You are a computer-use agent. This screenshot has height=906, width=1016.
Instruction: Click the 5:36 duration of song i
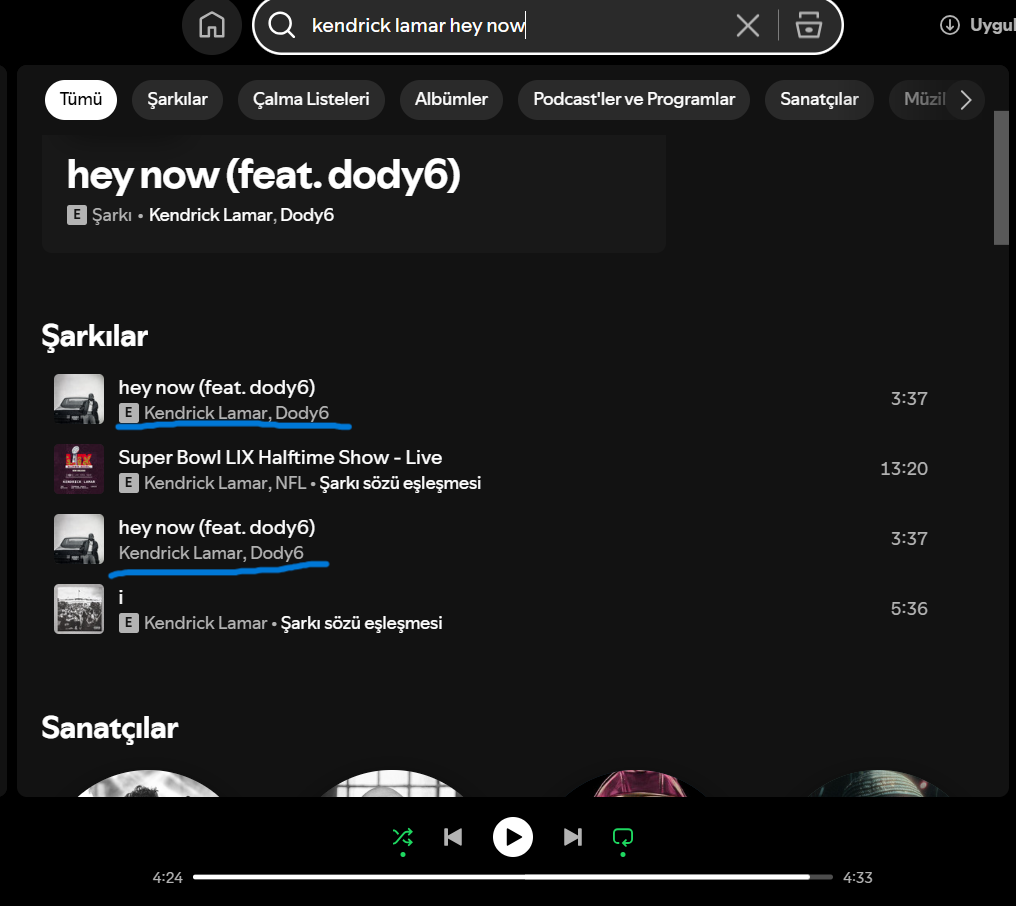pyautogui.click(x=909, y=609)
